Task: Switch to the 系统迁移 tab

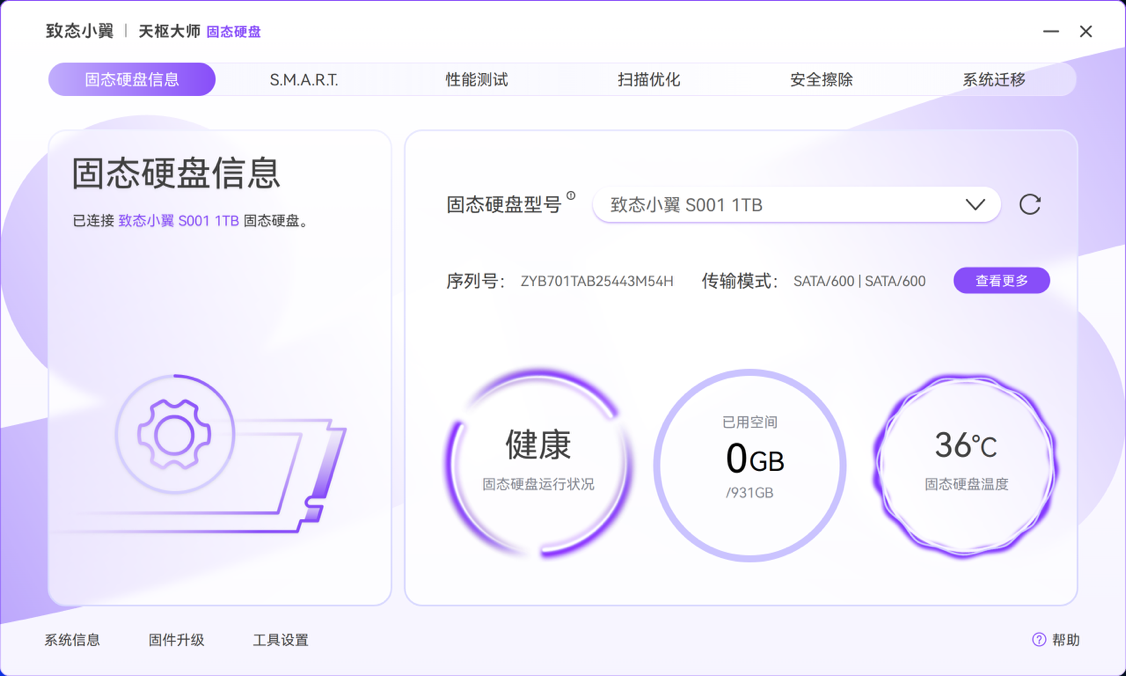Action: point(993,78)
